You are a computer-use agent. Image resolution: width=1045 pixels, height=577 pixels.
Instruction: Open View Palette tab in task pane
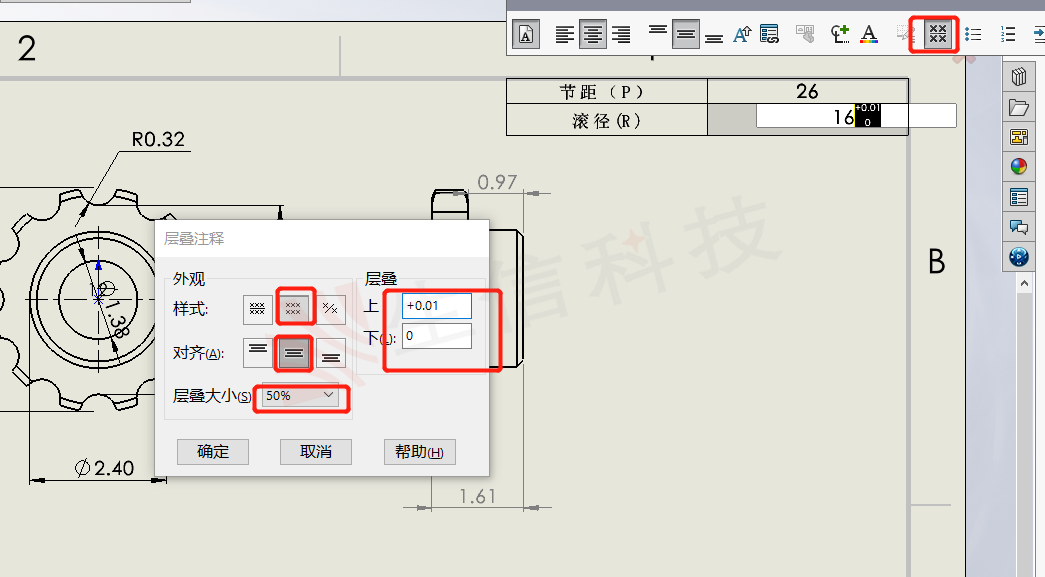point(1018,137)
